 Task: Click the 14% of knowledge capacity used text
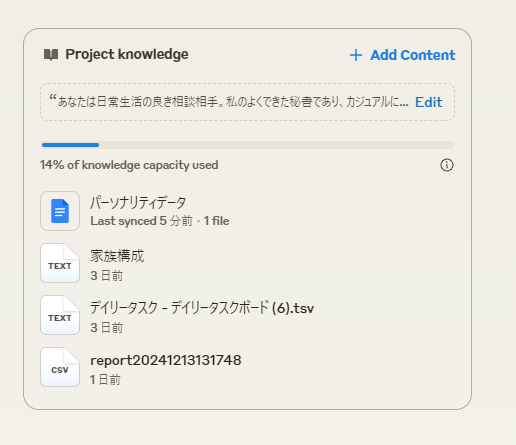point(129,165)
